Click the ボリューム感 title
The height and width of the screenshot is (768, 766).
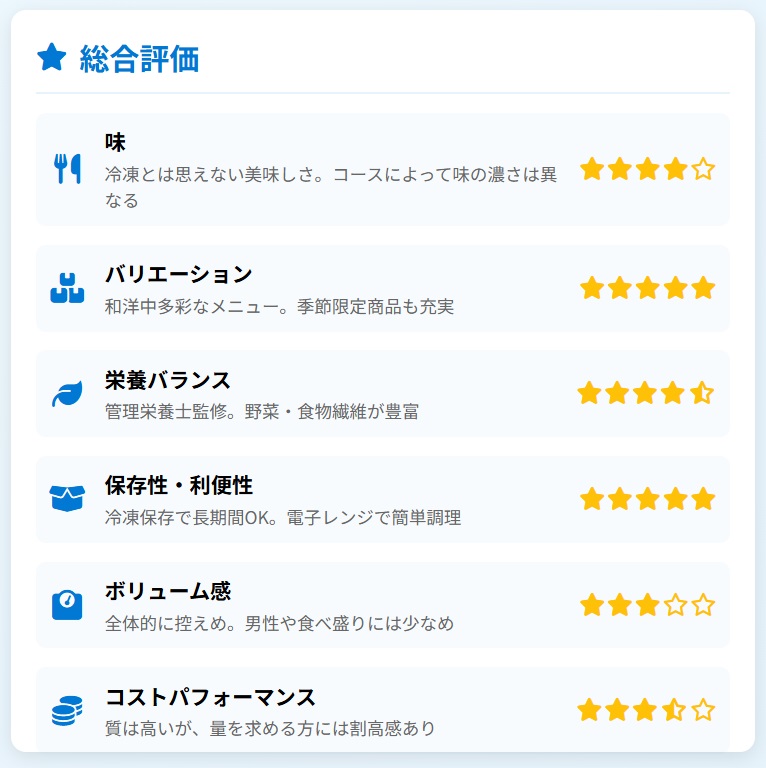click(x=168, y=591)
